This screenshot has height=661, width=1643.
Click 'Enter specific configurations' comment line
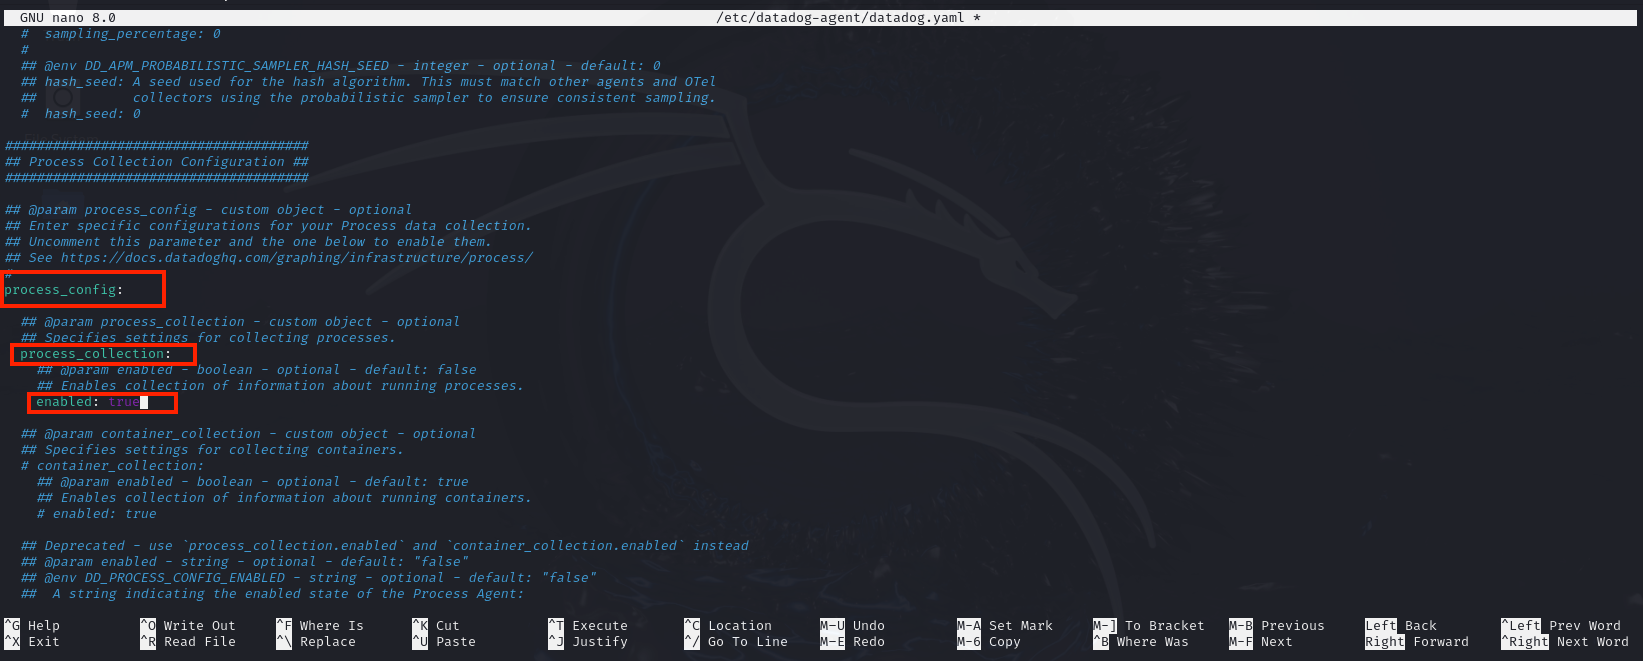[x=268, y=226]
